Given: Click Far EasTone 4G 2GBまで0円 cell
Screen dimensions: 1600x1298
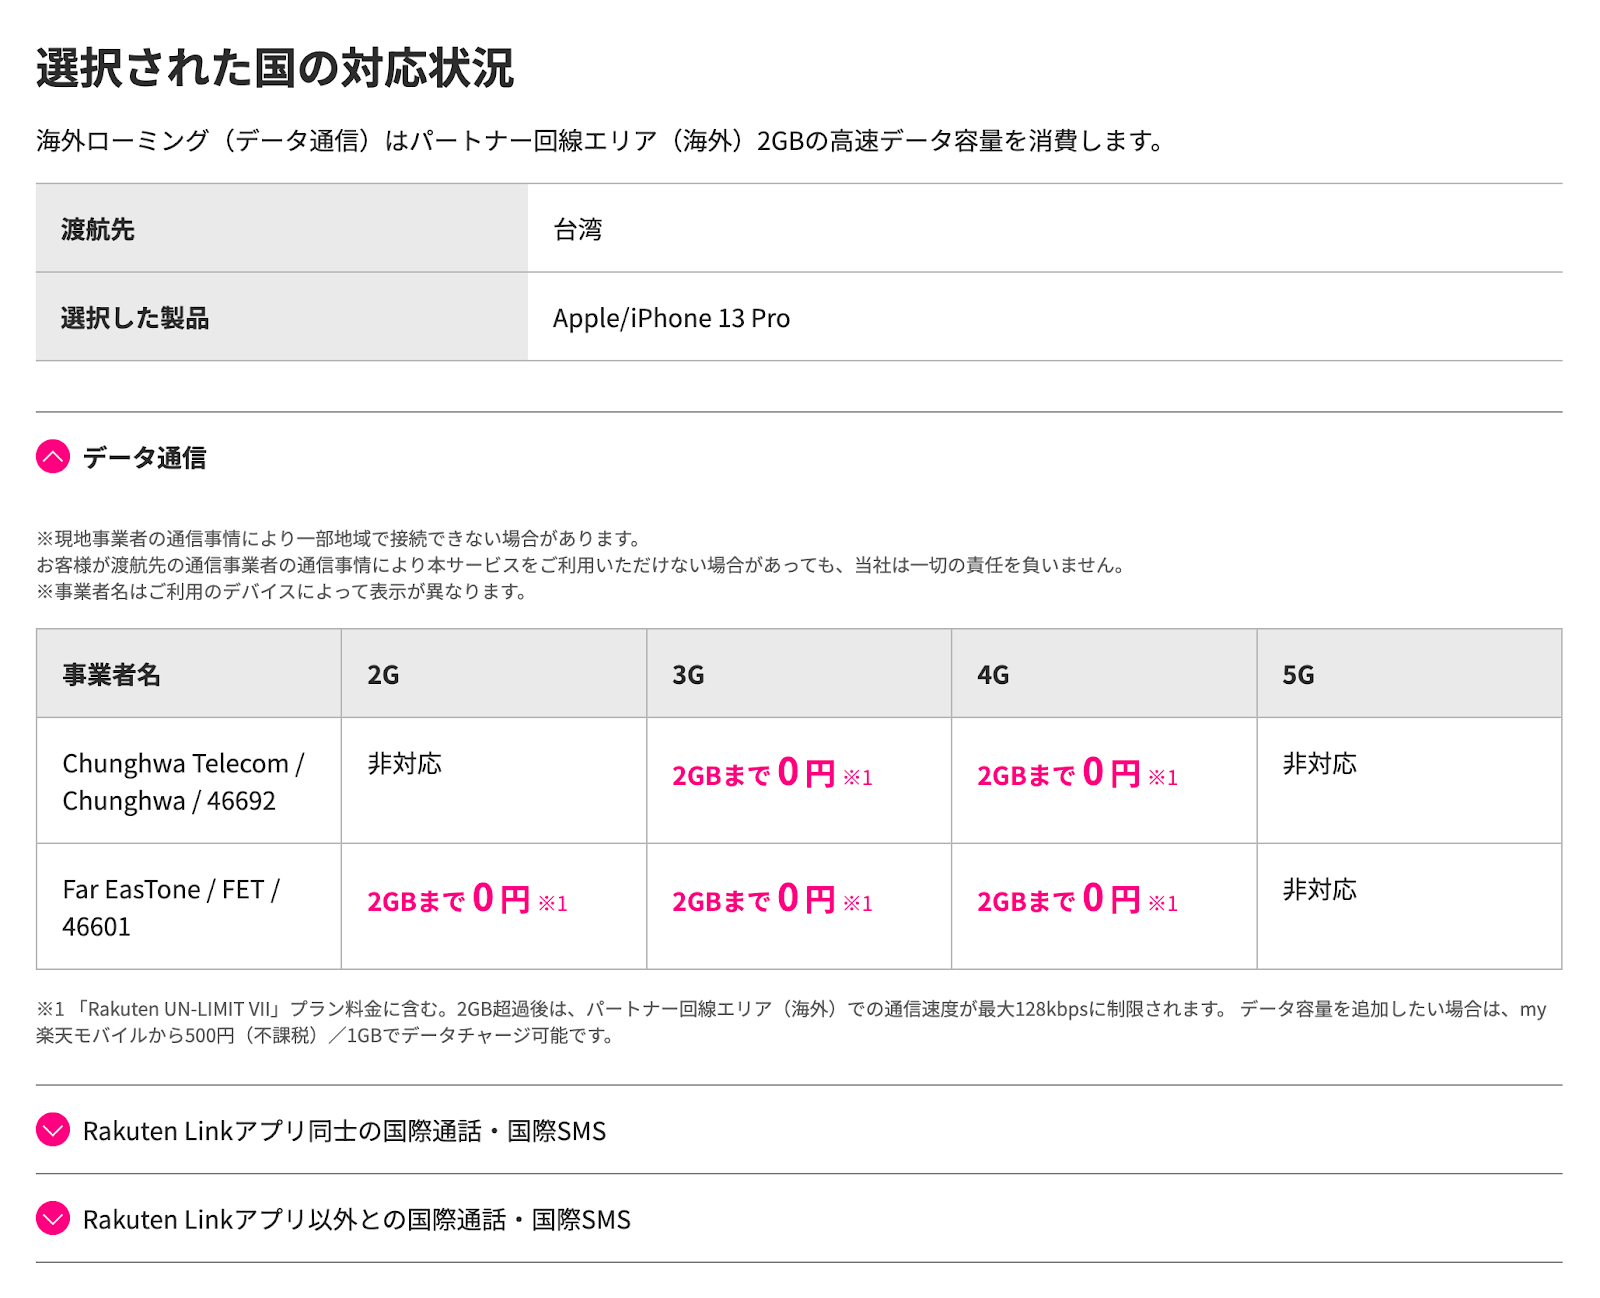Looking at the screenshot, I should 1104,907.
